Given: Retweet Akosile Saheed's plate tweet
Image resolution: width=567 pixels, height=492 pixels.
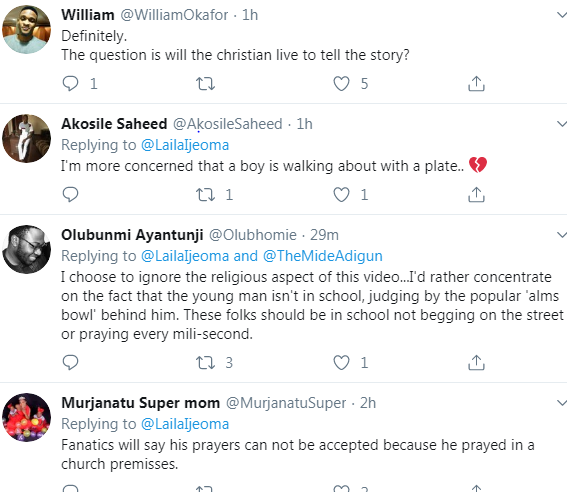Looking at the screenshot, I should click(x=205, y=194).
